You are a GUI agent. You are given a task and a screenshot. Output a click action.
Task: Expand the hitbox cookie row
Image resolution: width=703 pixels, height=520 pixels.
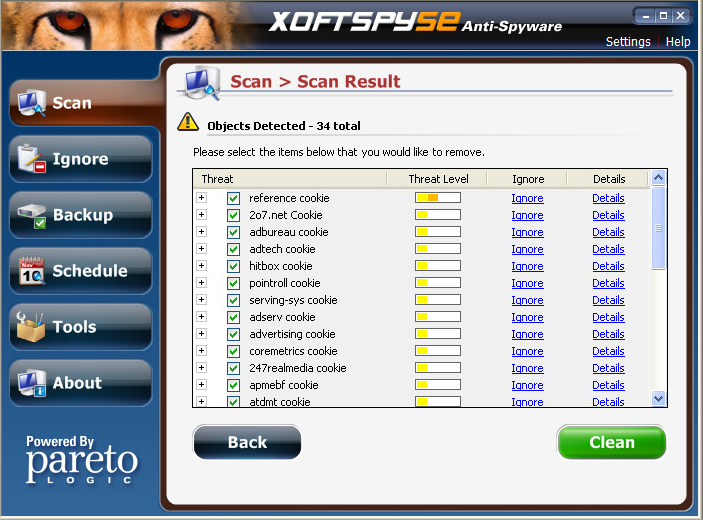tap(201, 266)
